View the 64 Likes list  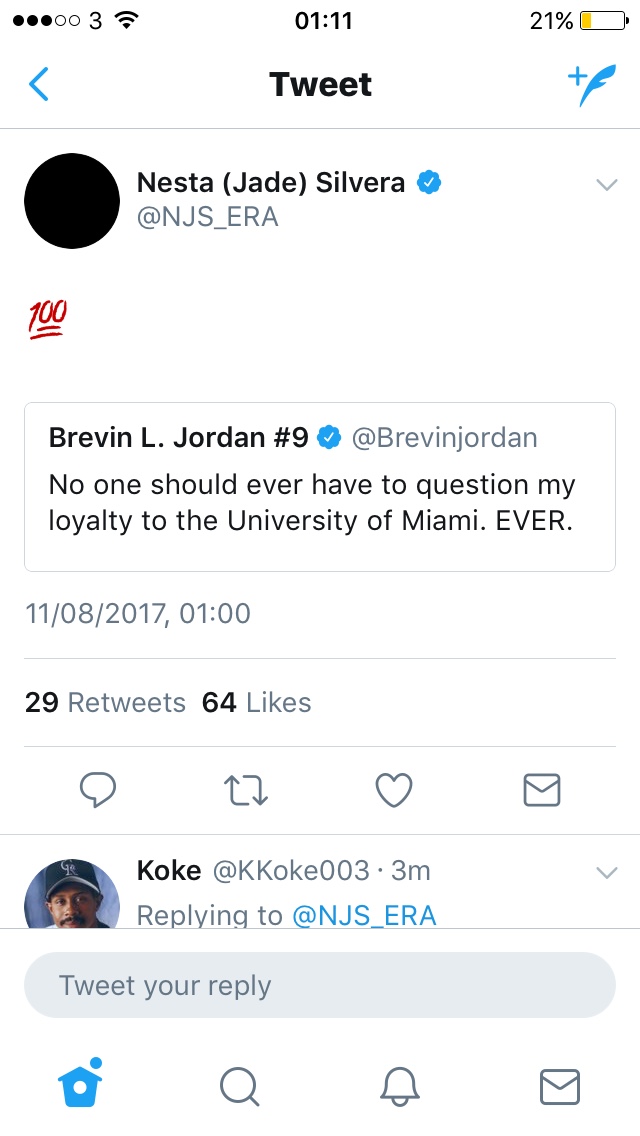pos(257,703)
